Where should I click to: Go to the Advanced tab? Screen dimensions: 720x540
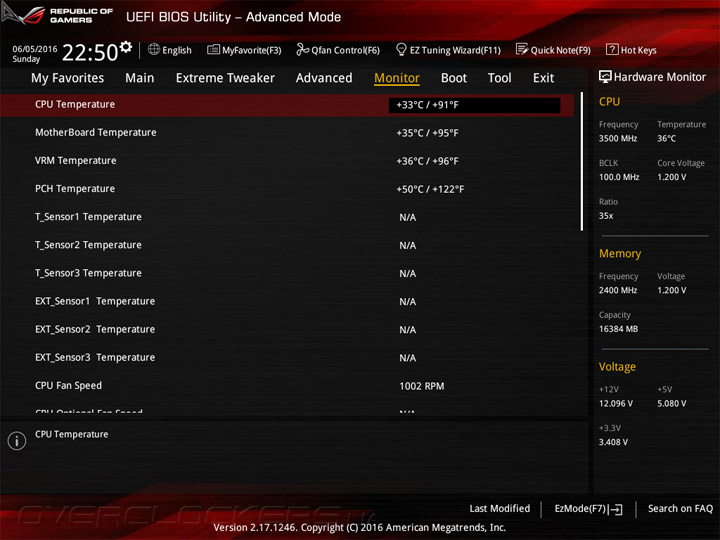(x=324, y=78)
